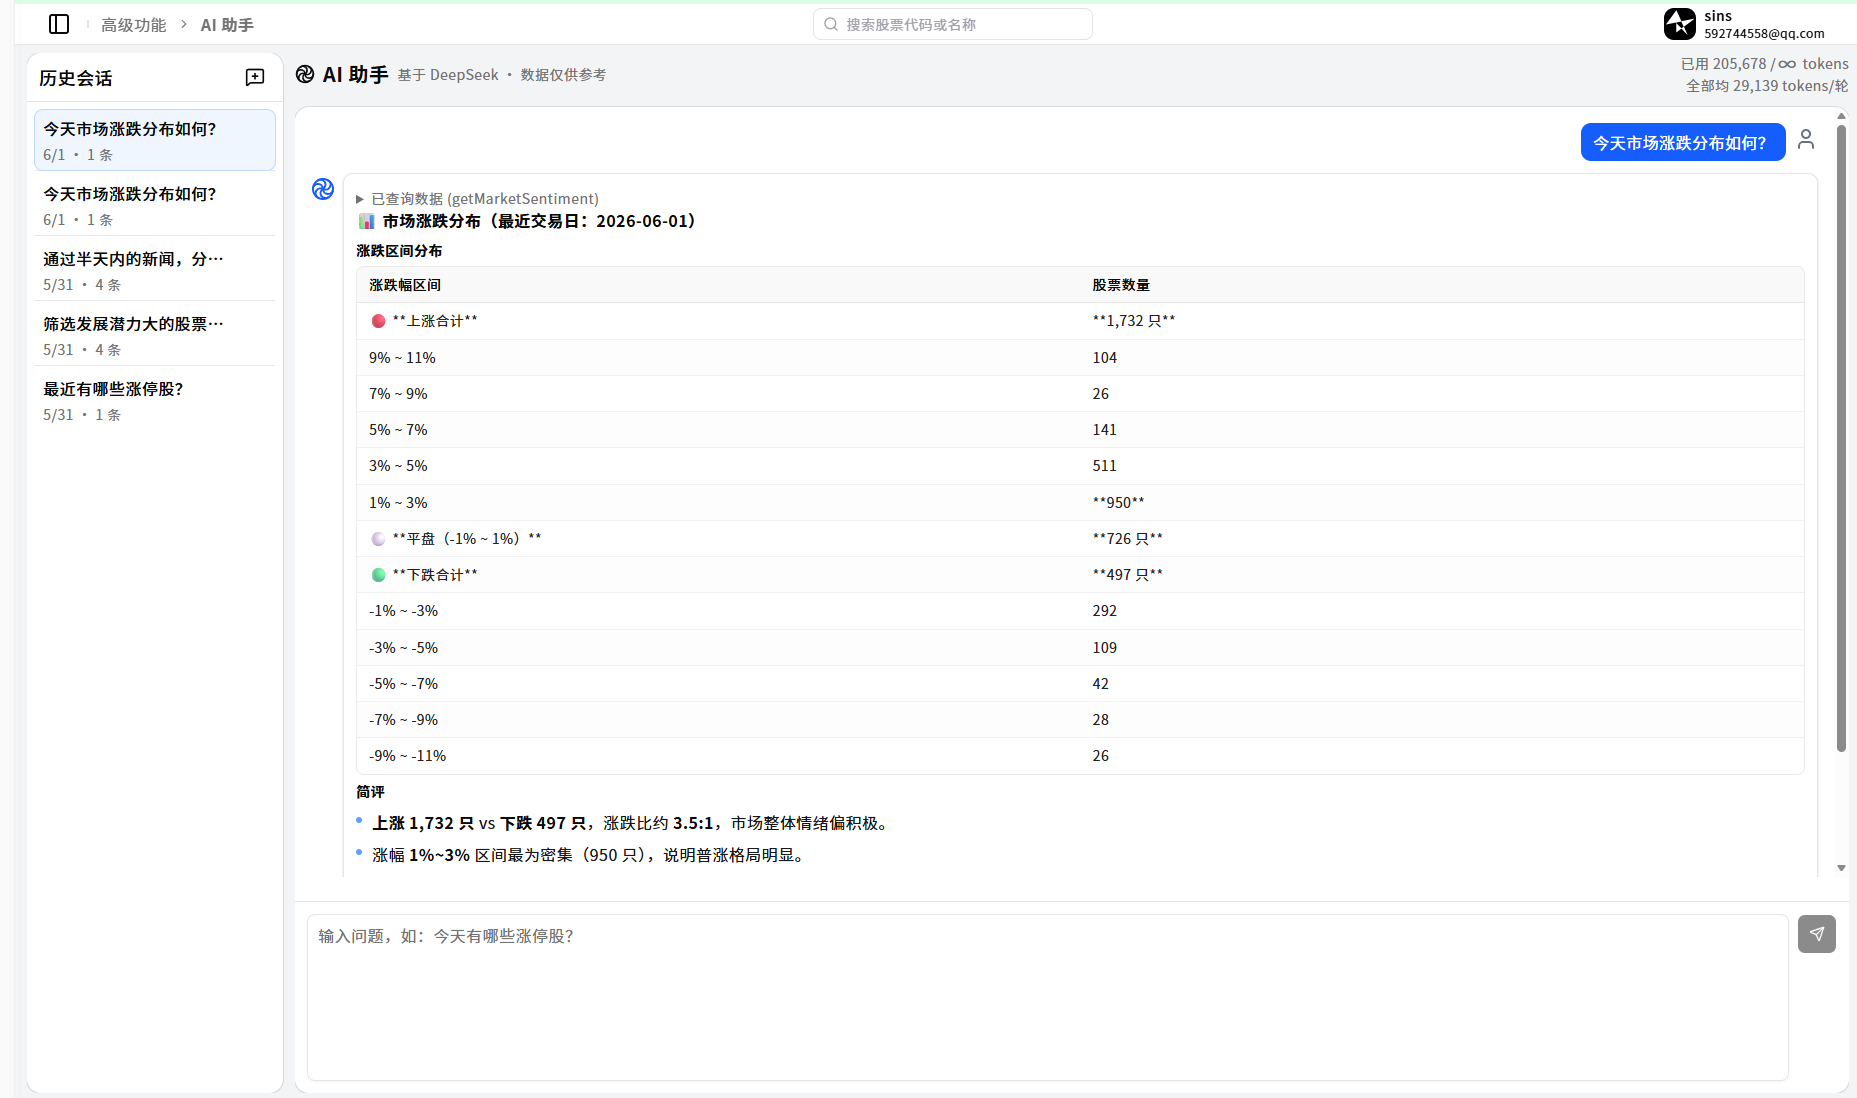The width and height of the screenshot is (1857, 1098).
Task: Click the token usage 已用 205,678 text
Action: click(x=1724, y=64)
